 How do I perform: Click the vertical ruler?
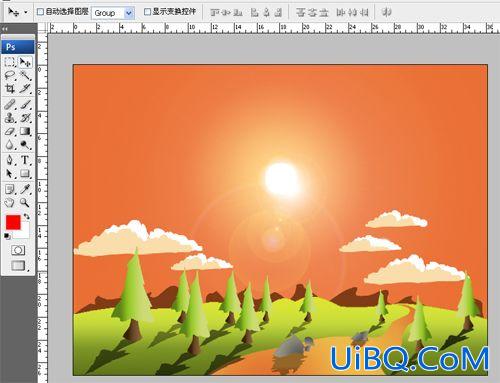[42, 208]
